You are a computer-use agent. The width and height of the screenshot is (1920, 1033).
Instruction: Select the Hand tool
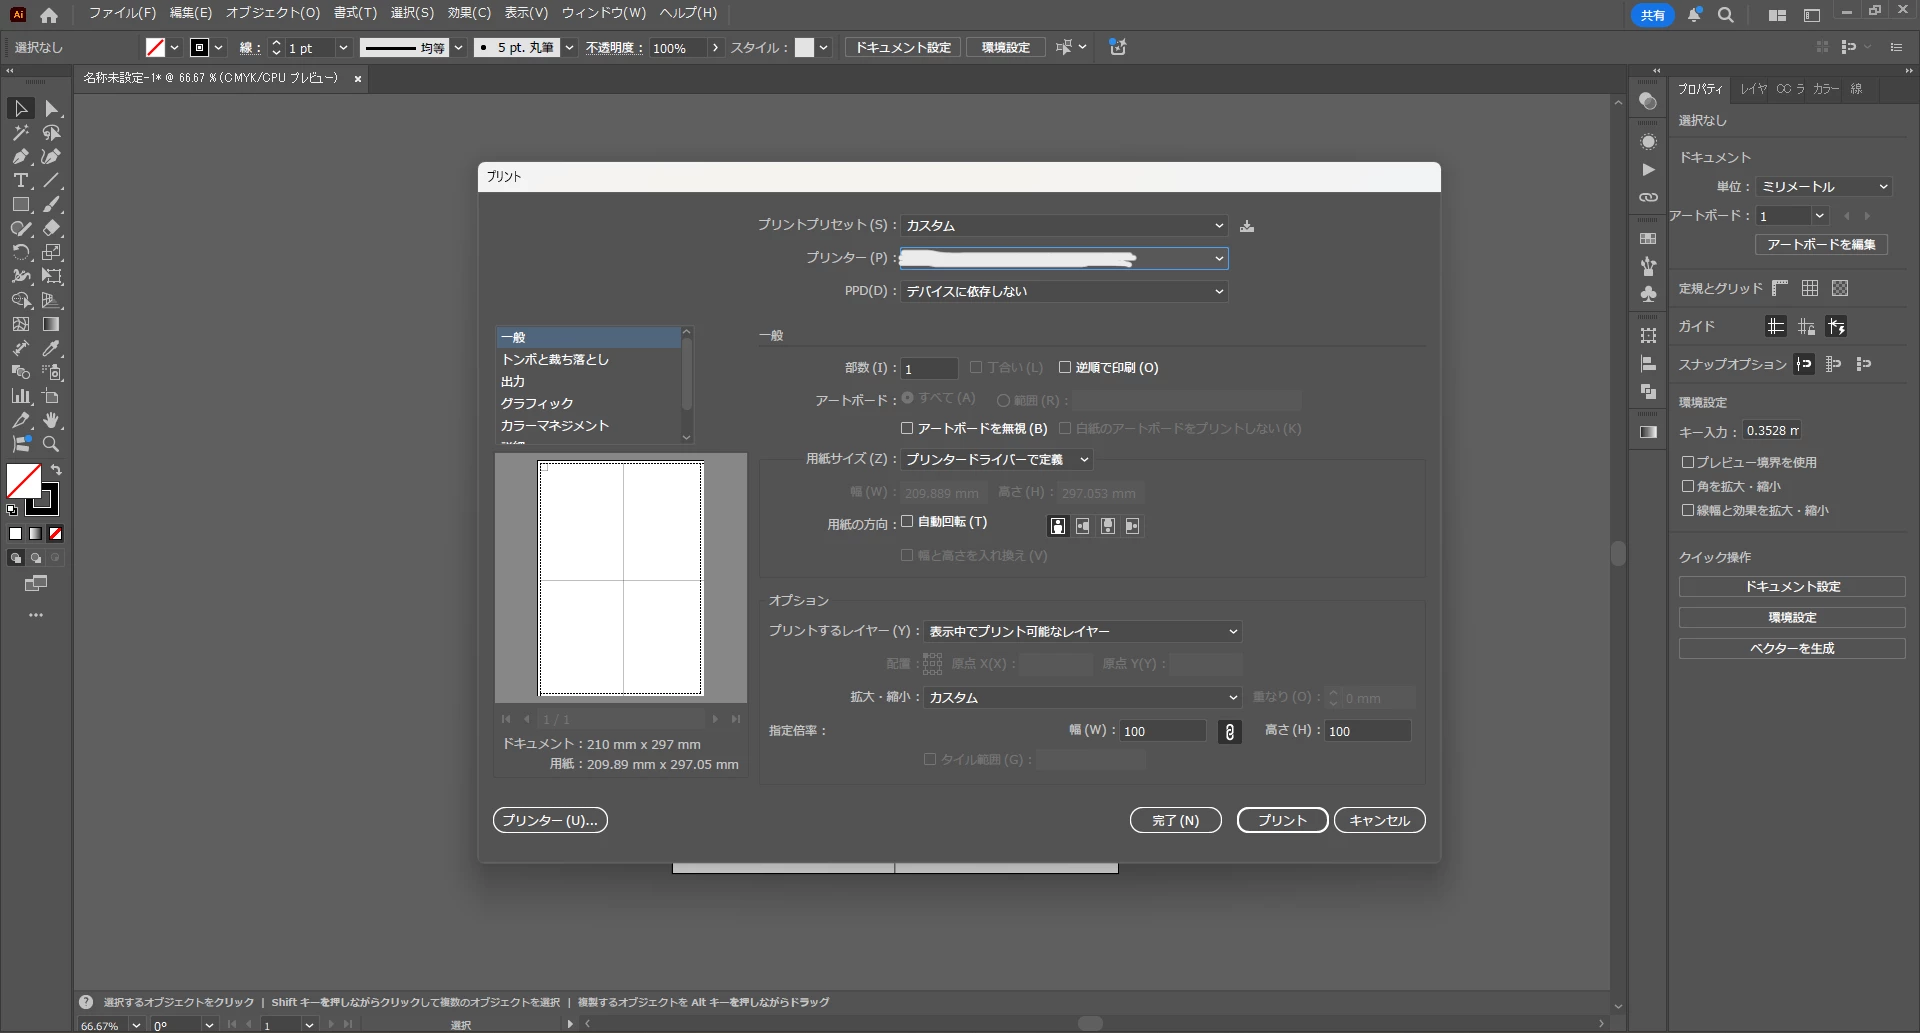pos(52,421)
